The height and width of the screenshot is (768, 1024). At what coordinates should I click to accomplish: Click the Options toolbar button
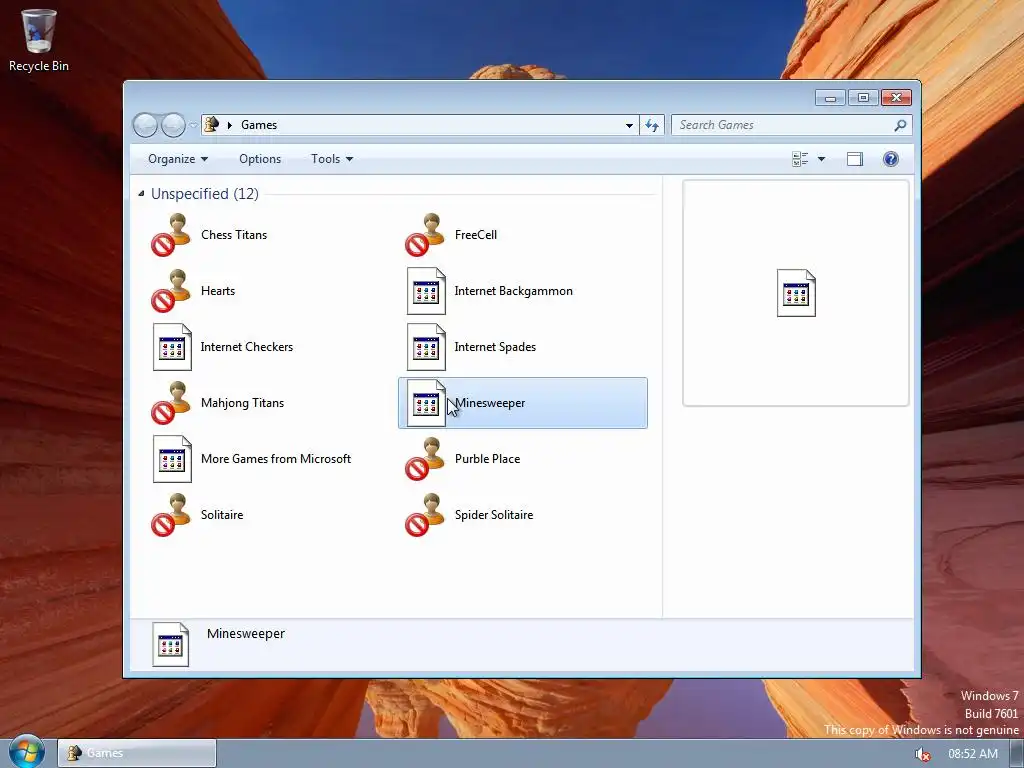[260, 159]
